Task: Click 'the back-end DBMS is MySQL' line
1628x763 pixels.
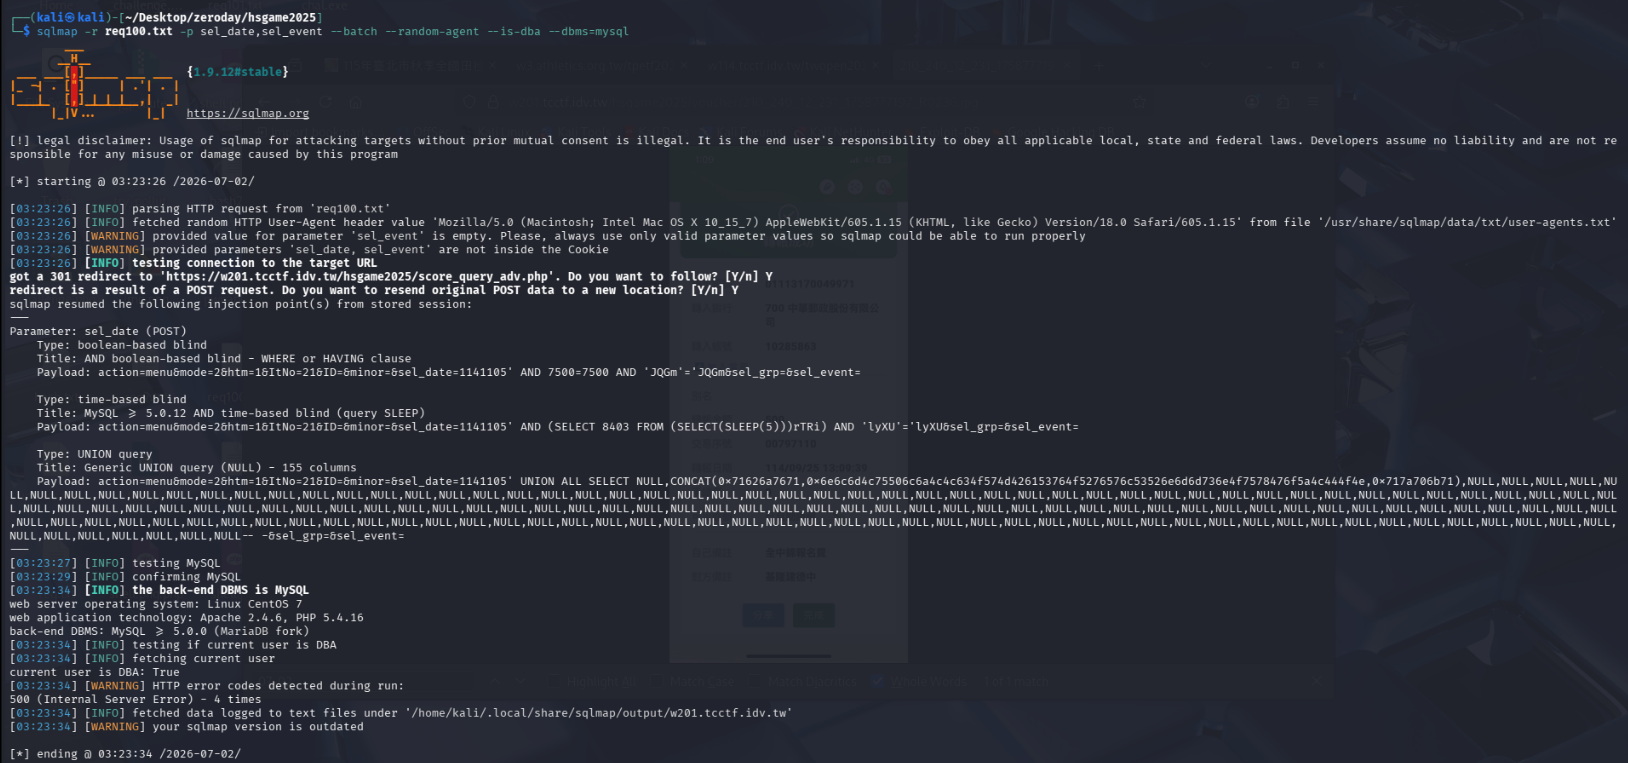Action: (x=160, y=590)
